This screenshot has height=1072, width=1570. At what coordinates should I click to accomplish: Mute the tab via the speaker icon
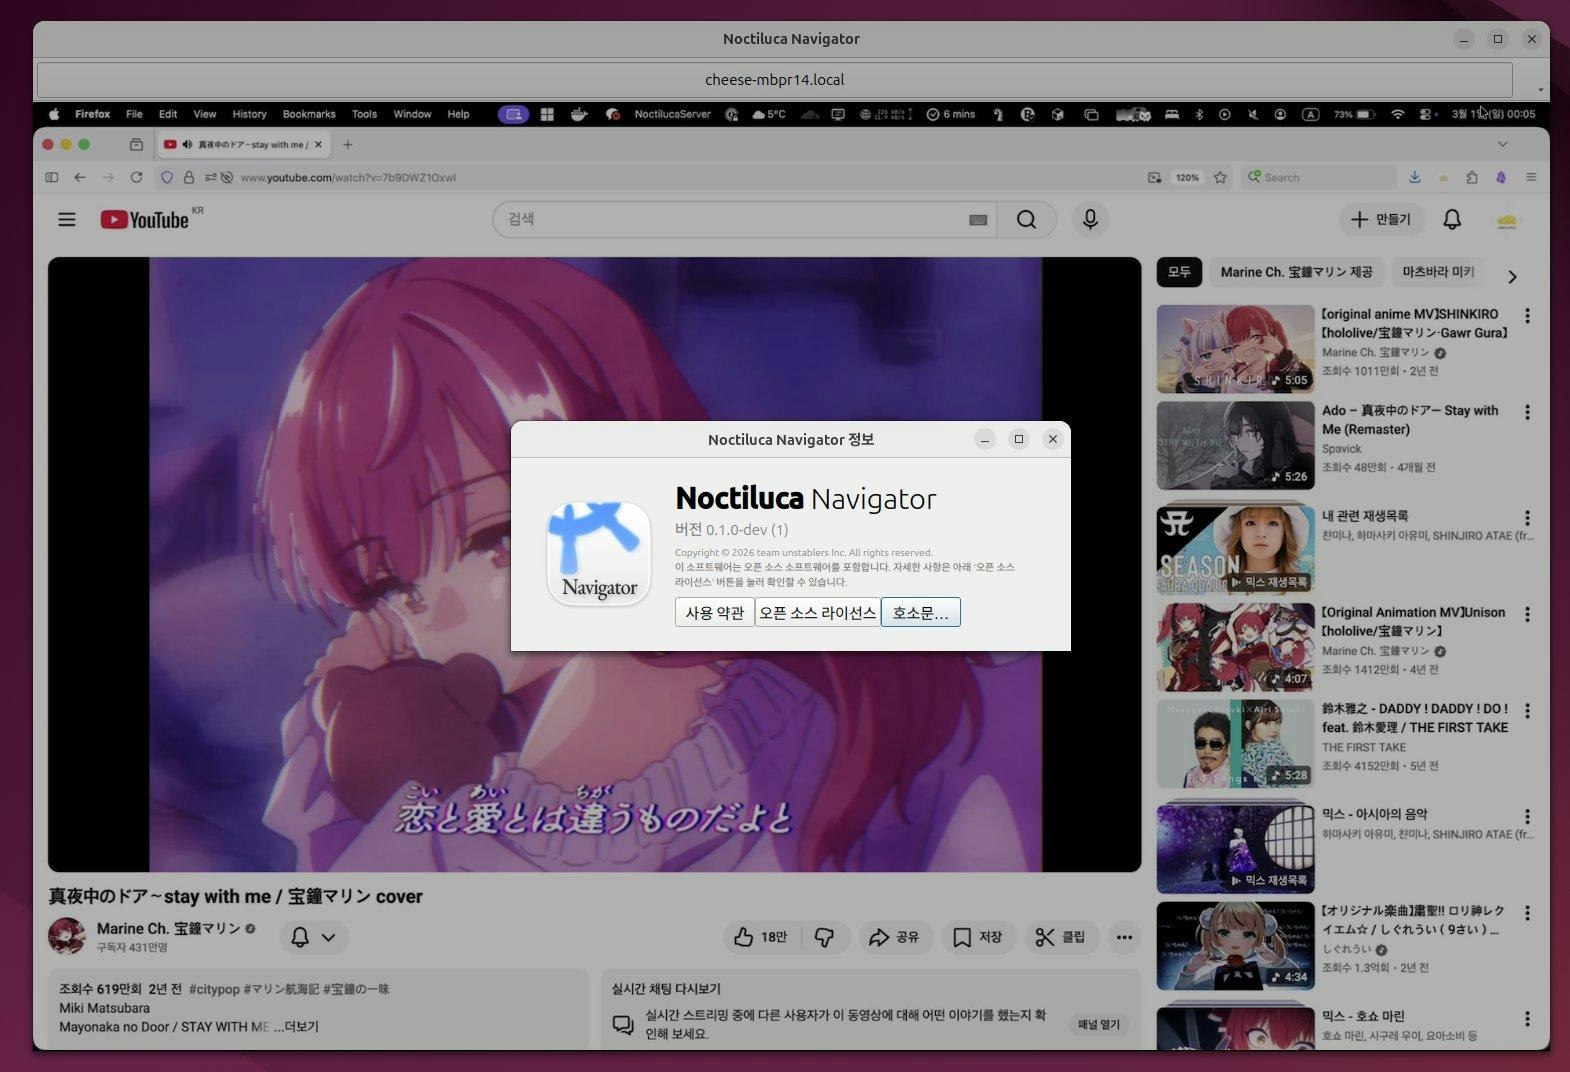pyautogui.click(x=187, y=144)
